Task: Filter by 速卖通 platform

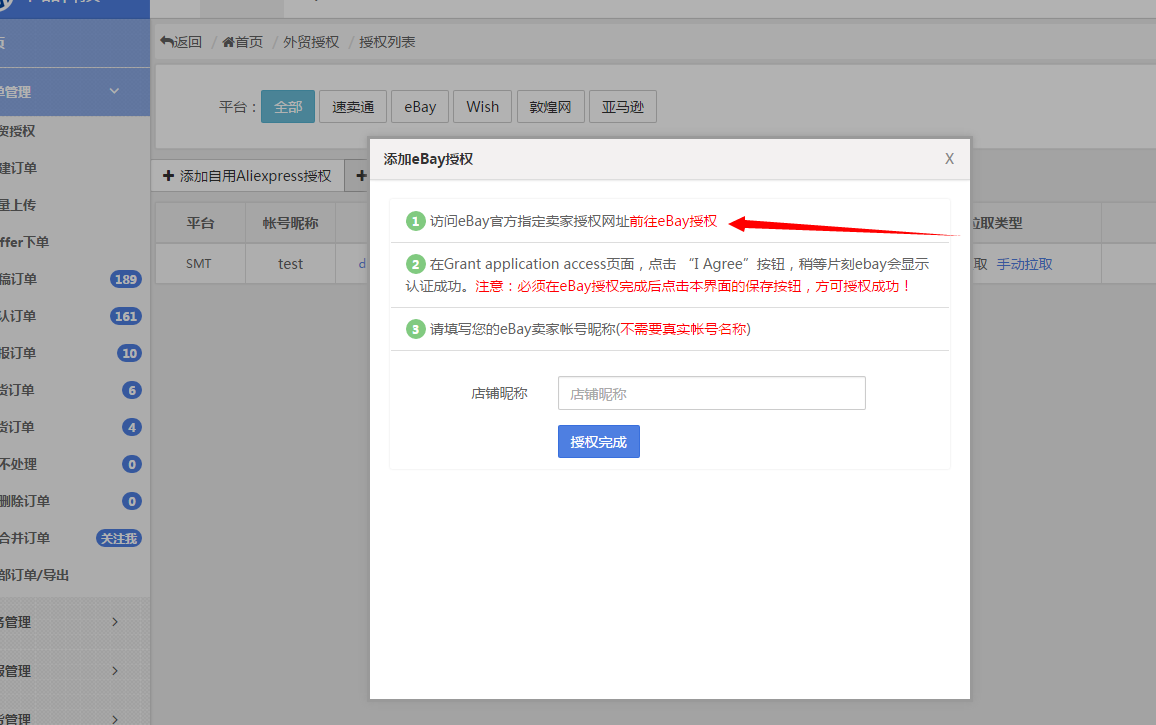Action: click(353, 107)
